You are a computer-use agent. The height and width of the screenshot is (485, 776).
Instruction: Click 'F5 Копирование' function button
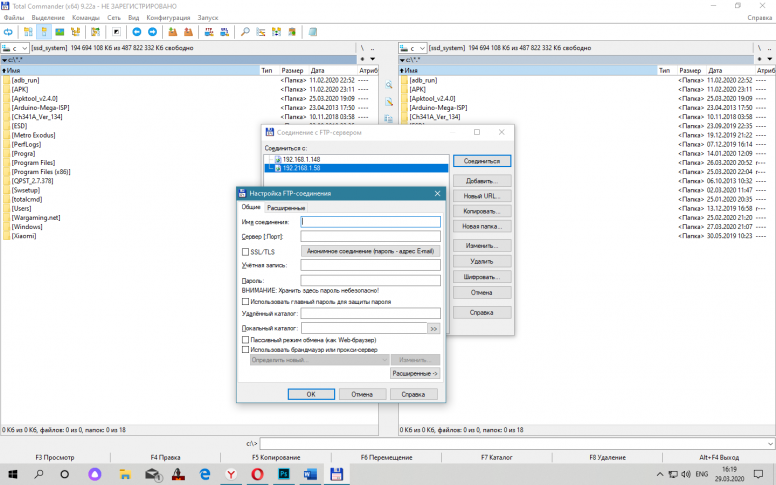(x=276, y=457)
